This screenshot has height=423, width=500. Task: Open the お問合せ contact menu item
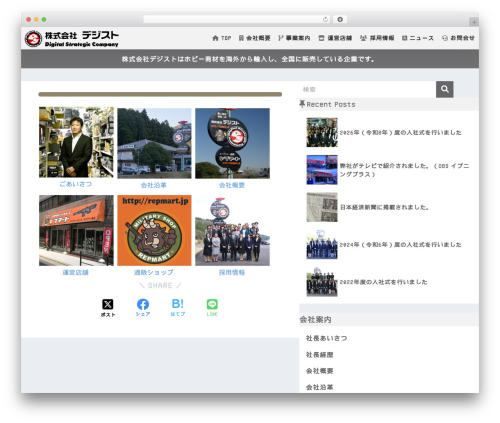[458, 38]
